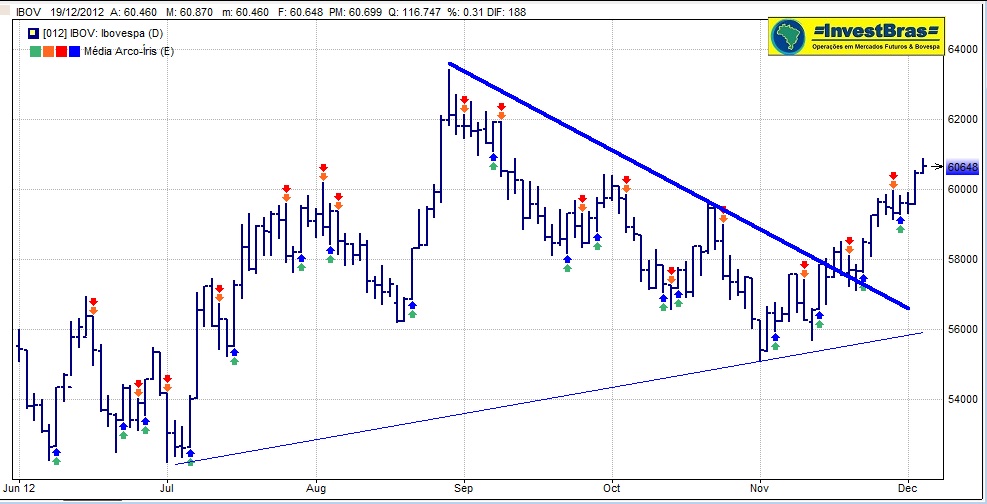Select the orange Média Arco-Íris swatch
987x504 pixels.
click(47, 52)
